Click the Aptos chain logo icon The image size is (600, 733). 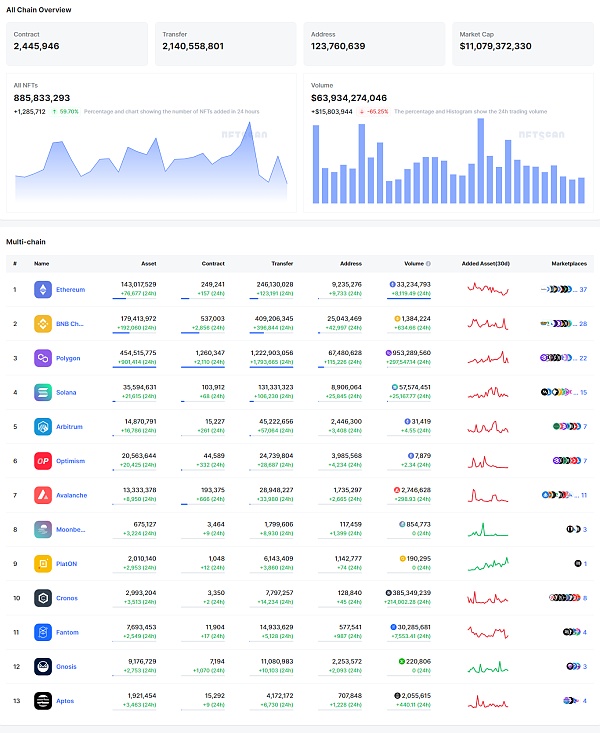pos(43,701)
